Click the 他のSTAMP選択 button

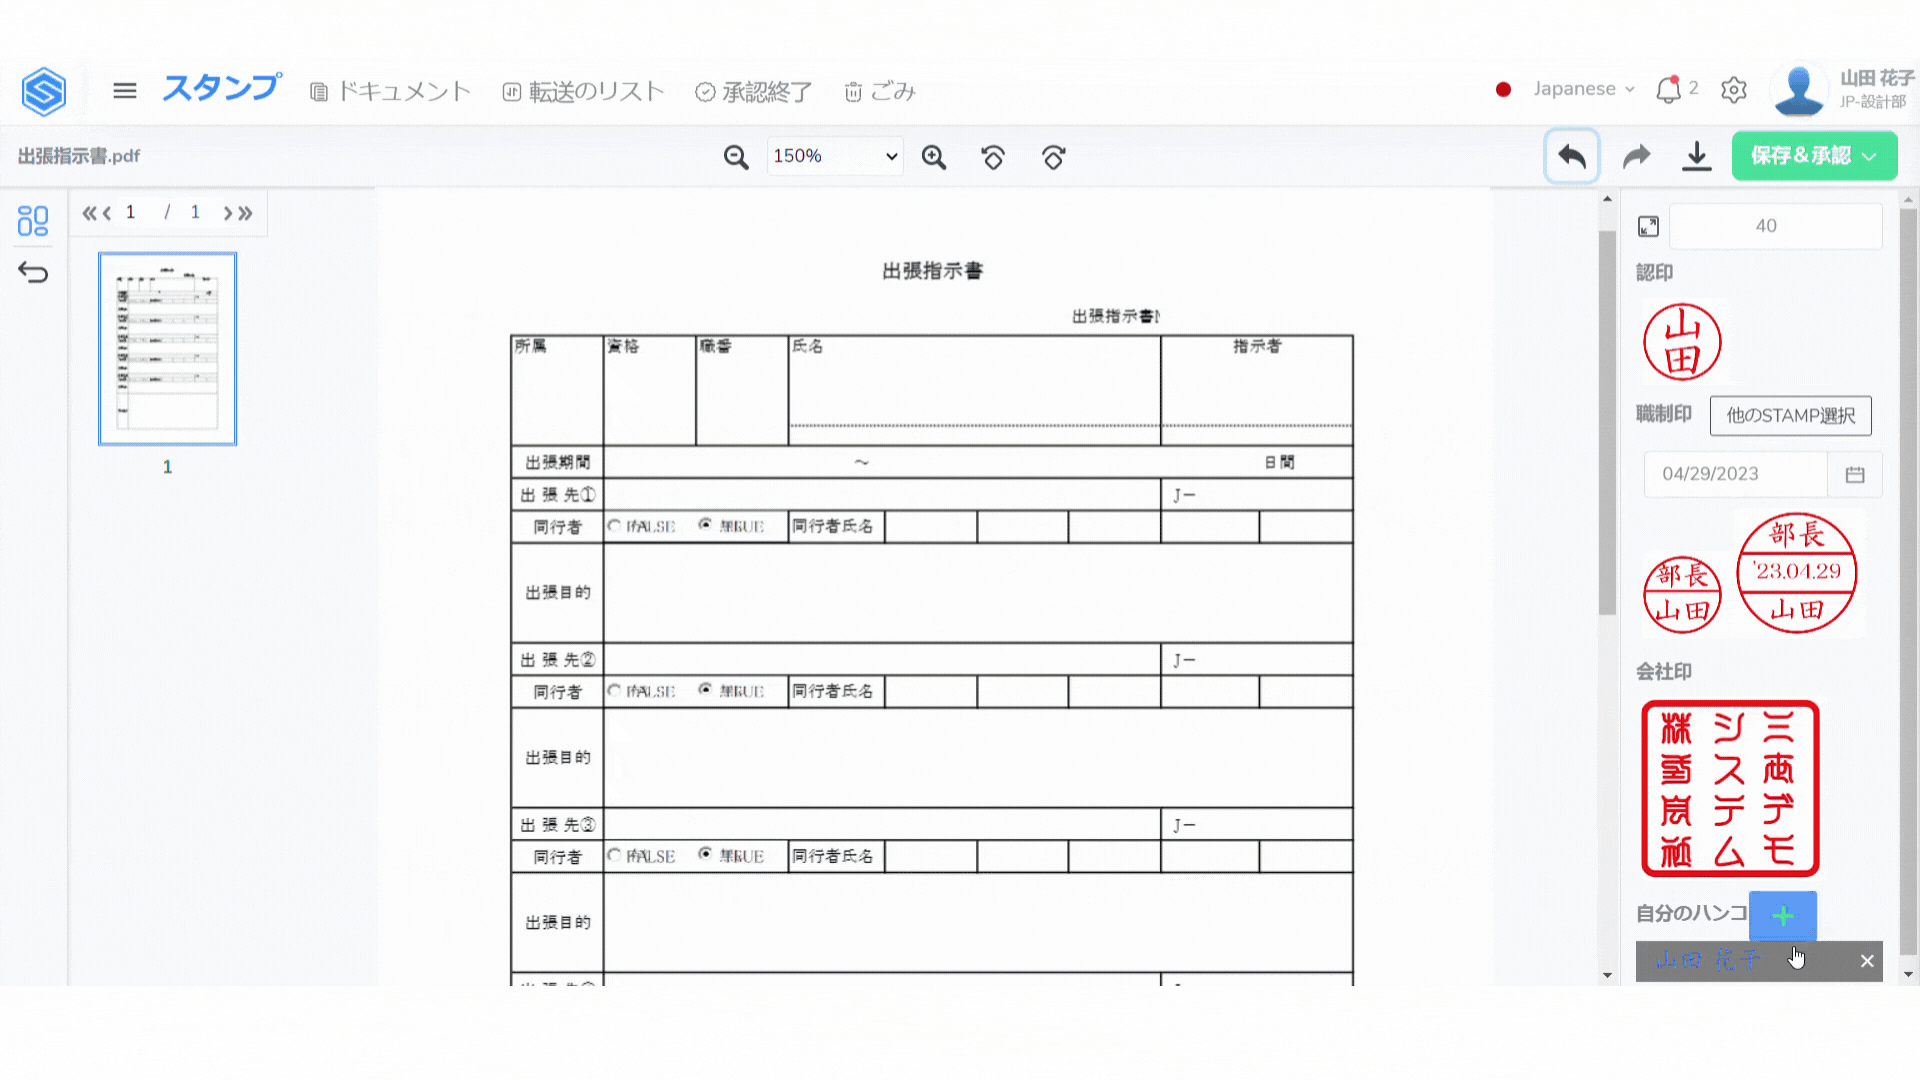1790,415
